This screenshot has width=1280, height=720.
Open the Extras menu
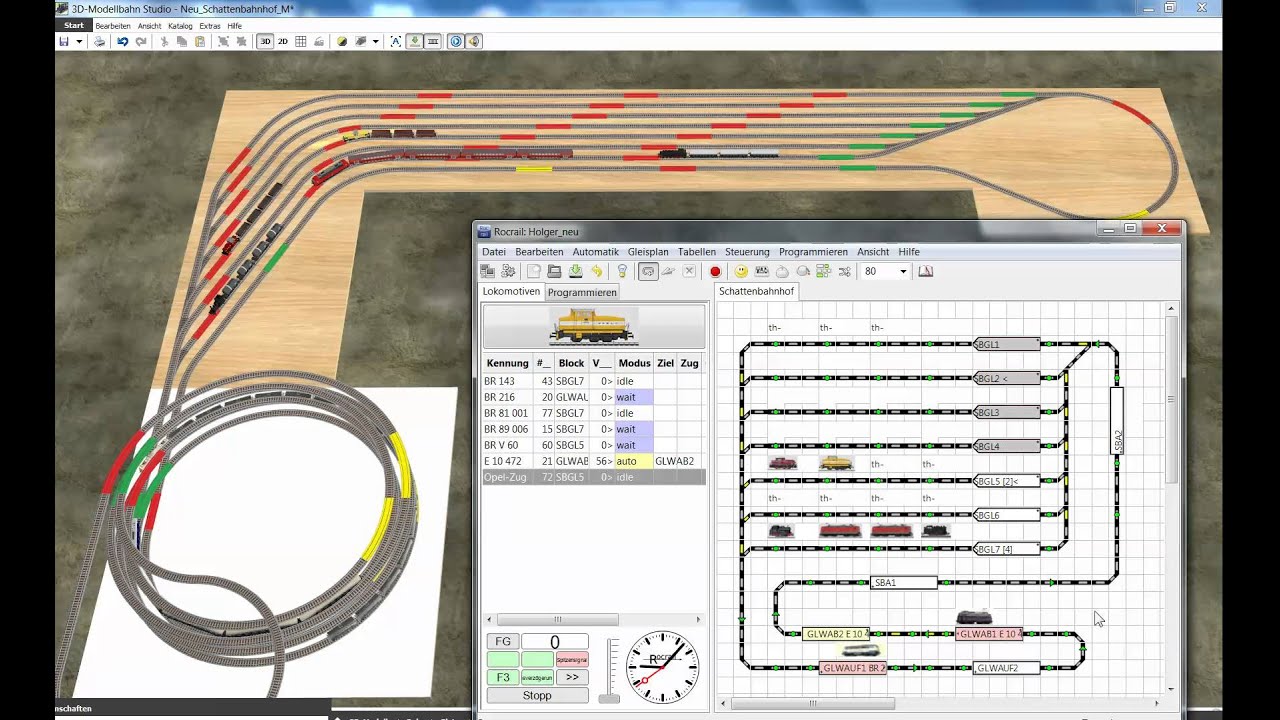pos(210,25)
